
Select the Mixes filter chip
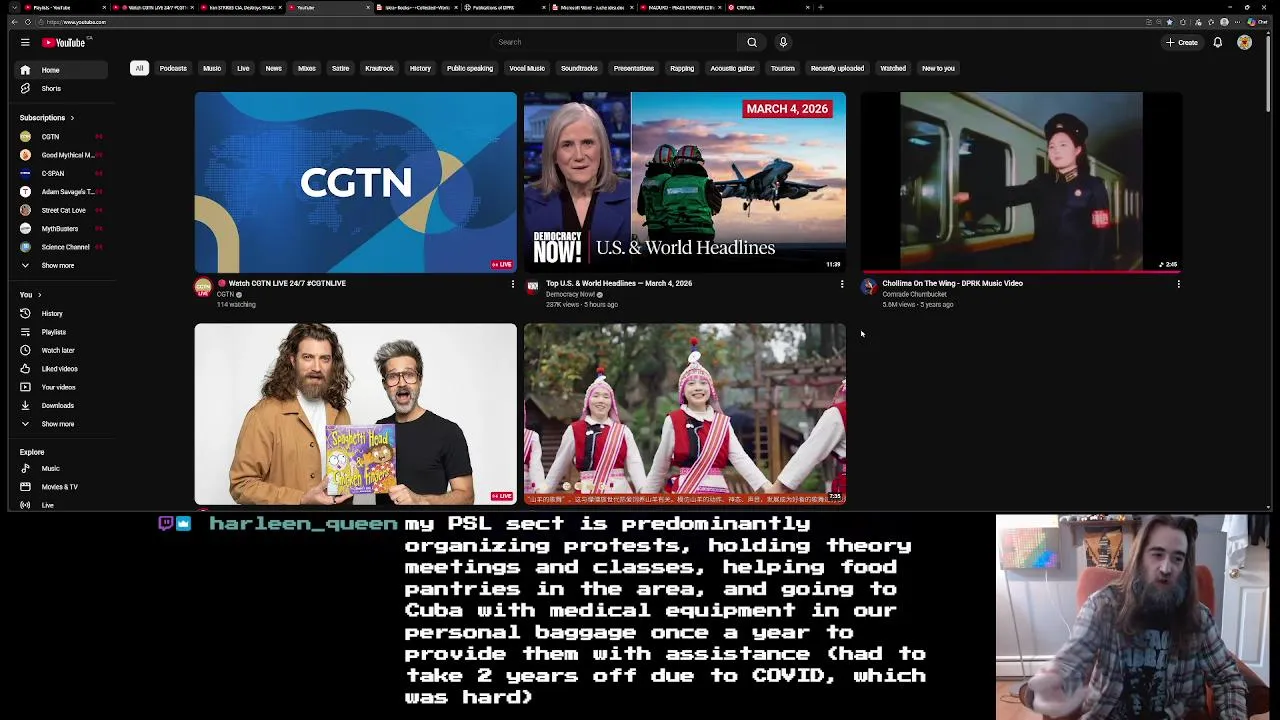click(x=307, y=68)
